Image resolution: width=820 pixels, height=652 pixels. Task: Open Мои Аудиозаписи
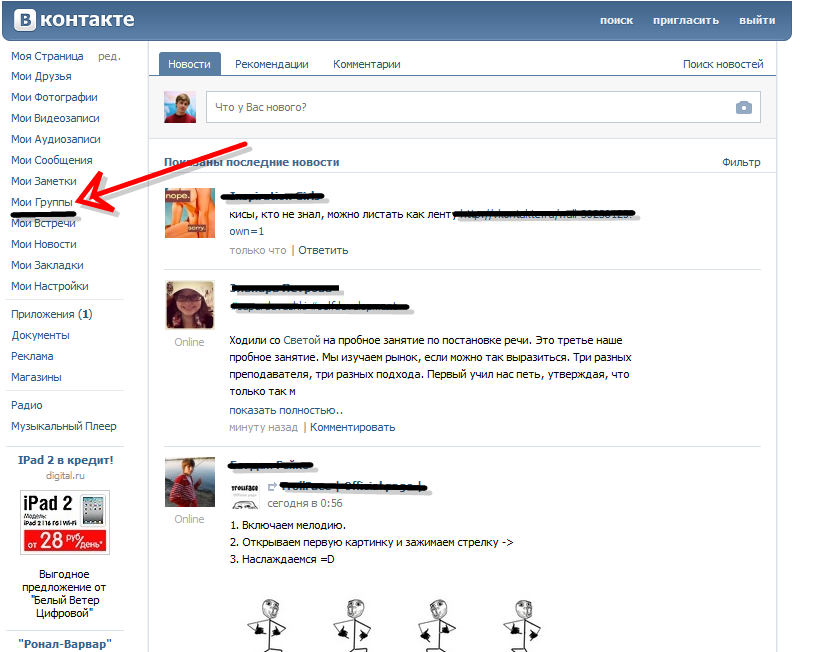point(56,139)
